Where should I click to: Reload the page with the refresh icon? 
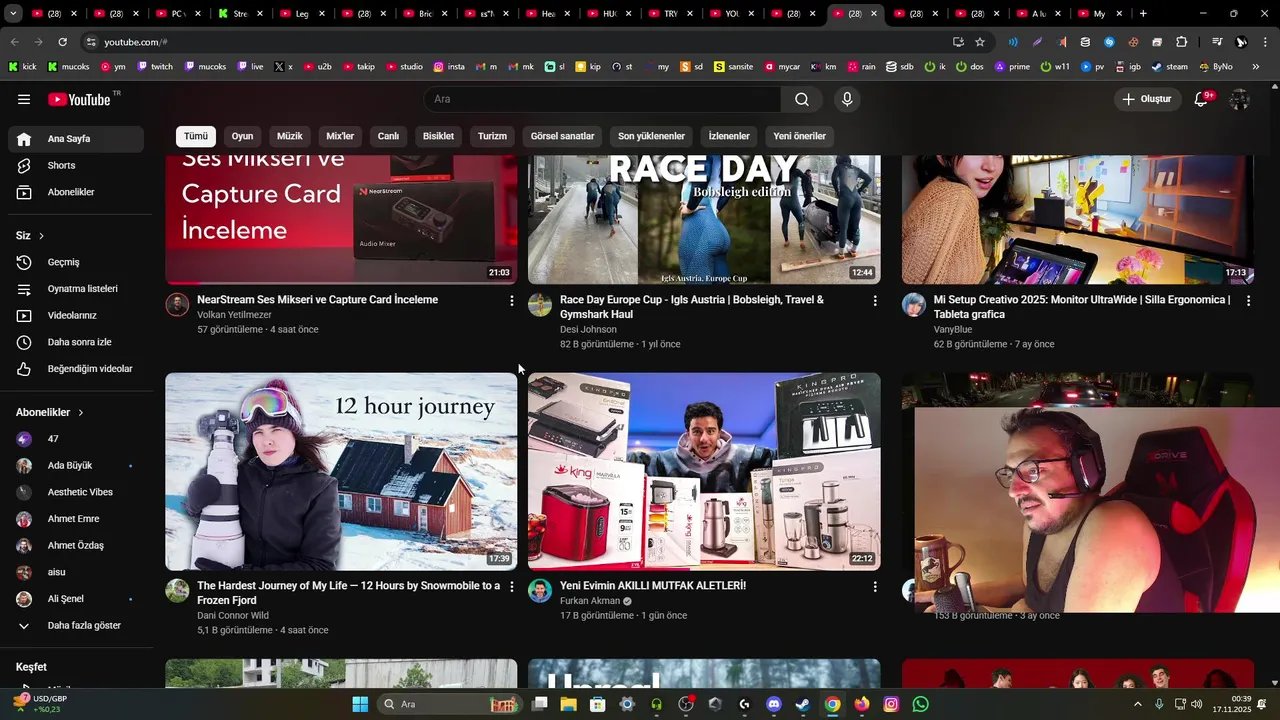(62, 42)
